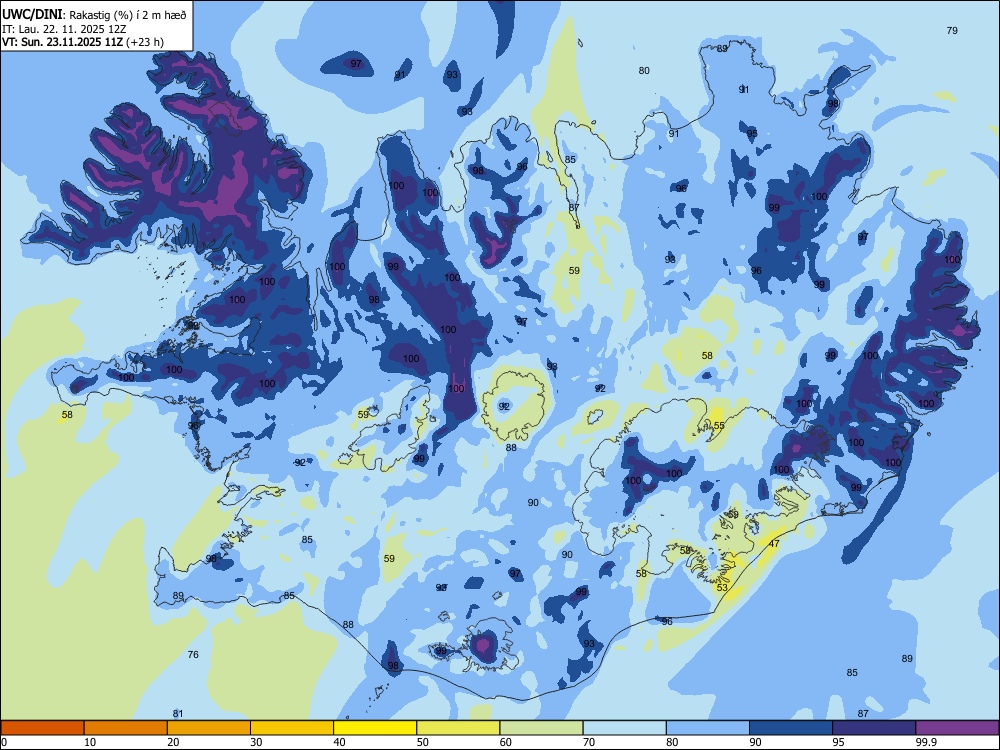Click the value 58 off Snæfellsnes west tip
The image size is (1000, 750).
tap(67, 415)
